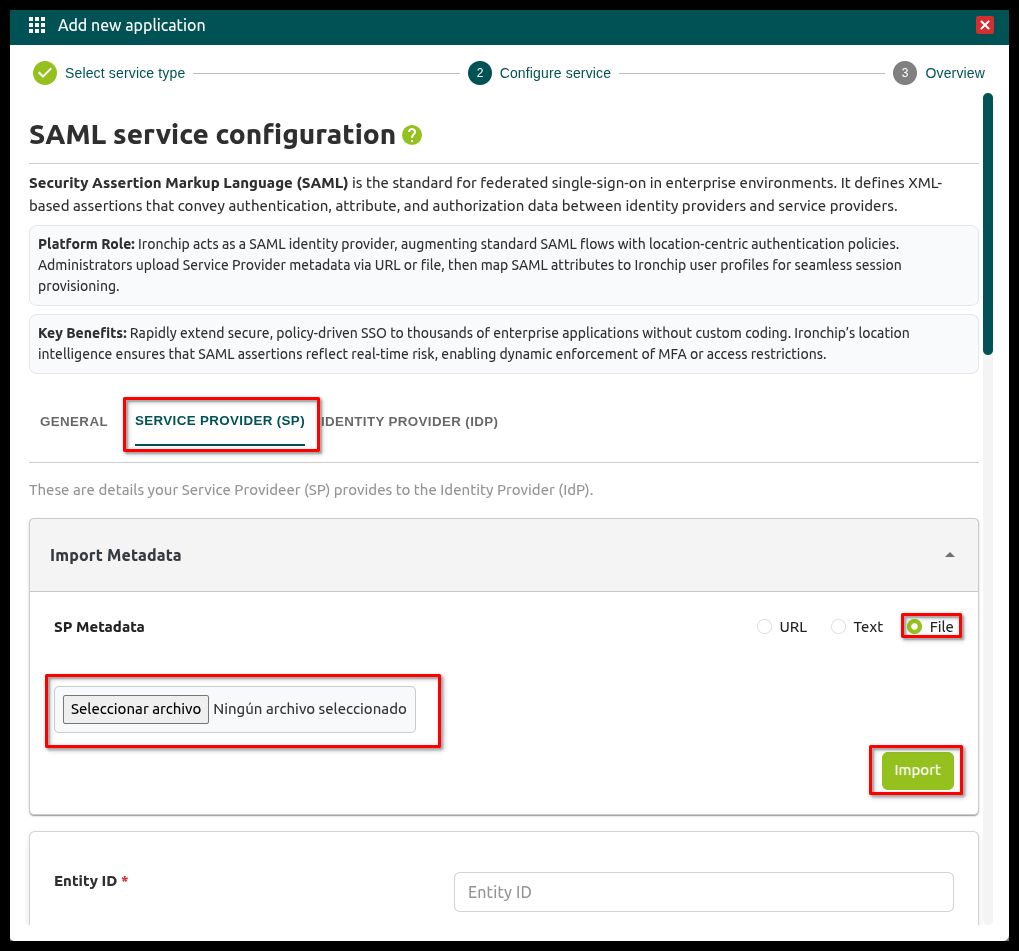Click the green checkmark step icon
The width and height of the screenshot is (1019, 951).
click(44, 73)
